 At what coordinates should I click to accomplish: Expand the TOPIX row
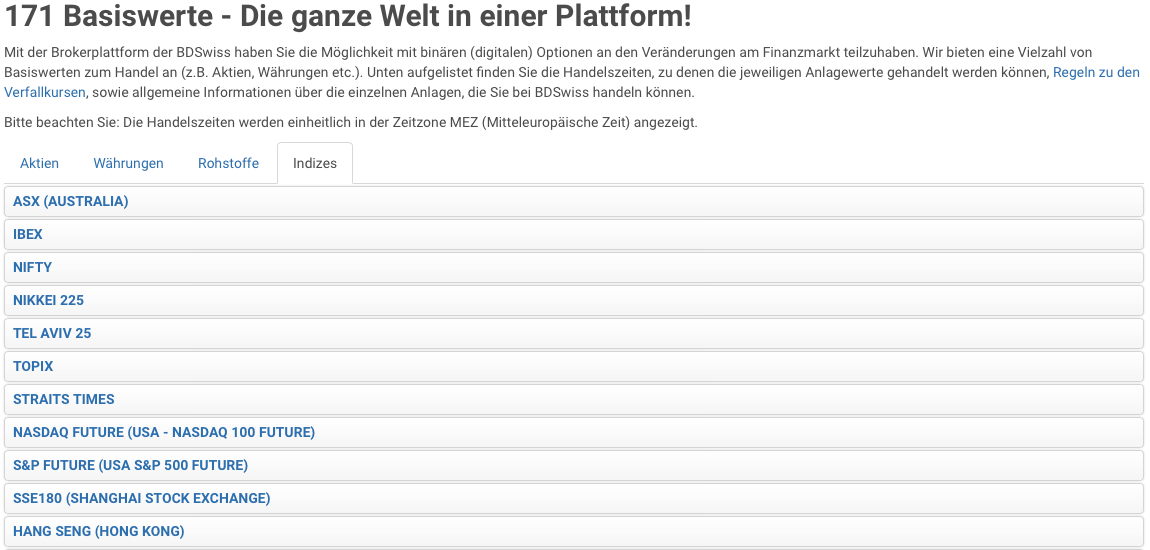tap(574, 367)
